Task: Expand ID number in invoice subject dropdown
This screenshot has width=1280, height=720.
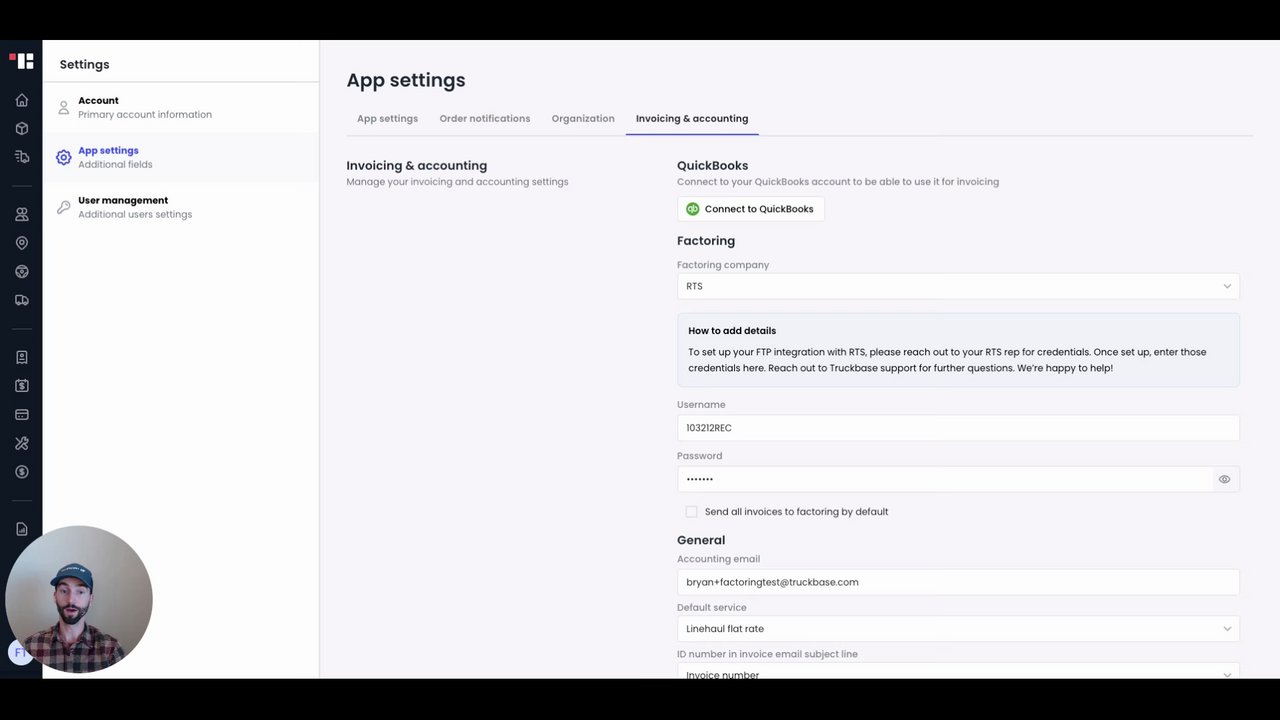Action: click(x=957, y=673)
